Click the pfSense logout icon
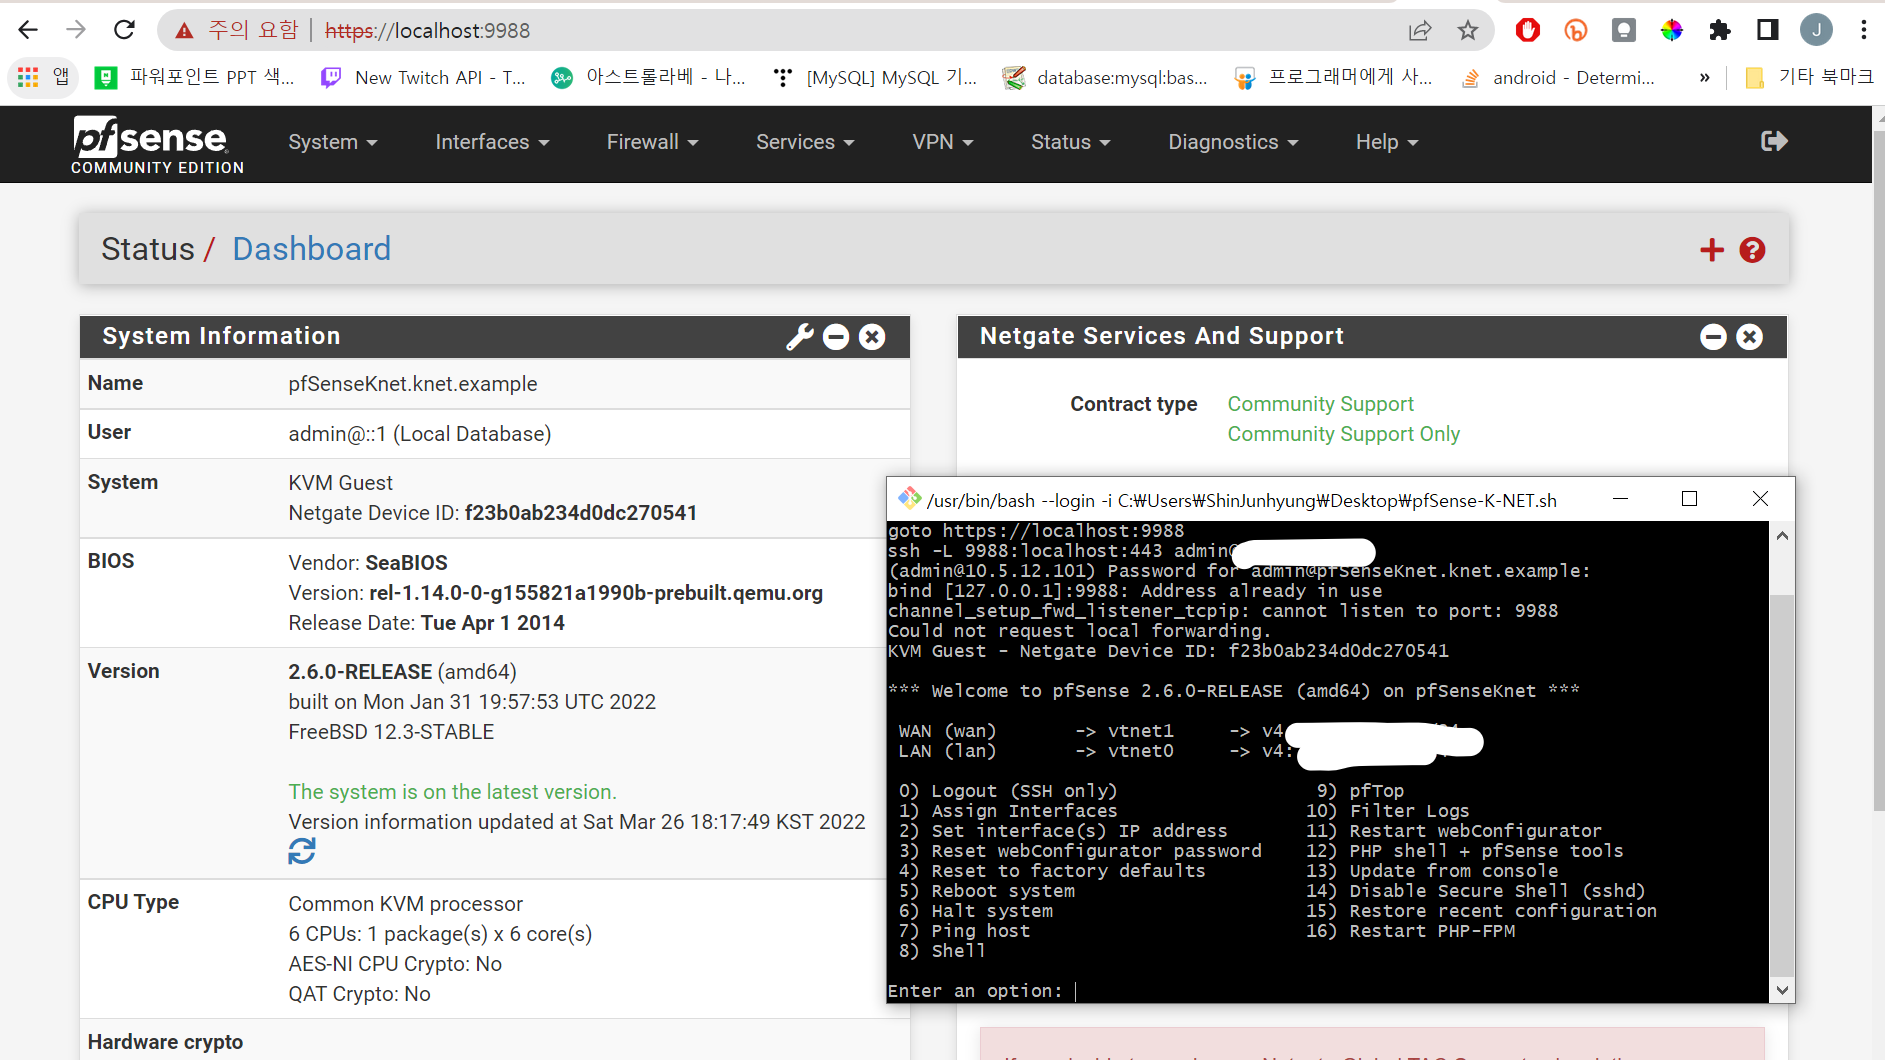The width and height of the screenshot is (1885, 1060). [1774, 141]
